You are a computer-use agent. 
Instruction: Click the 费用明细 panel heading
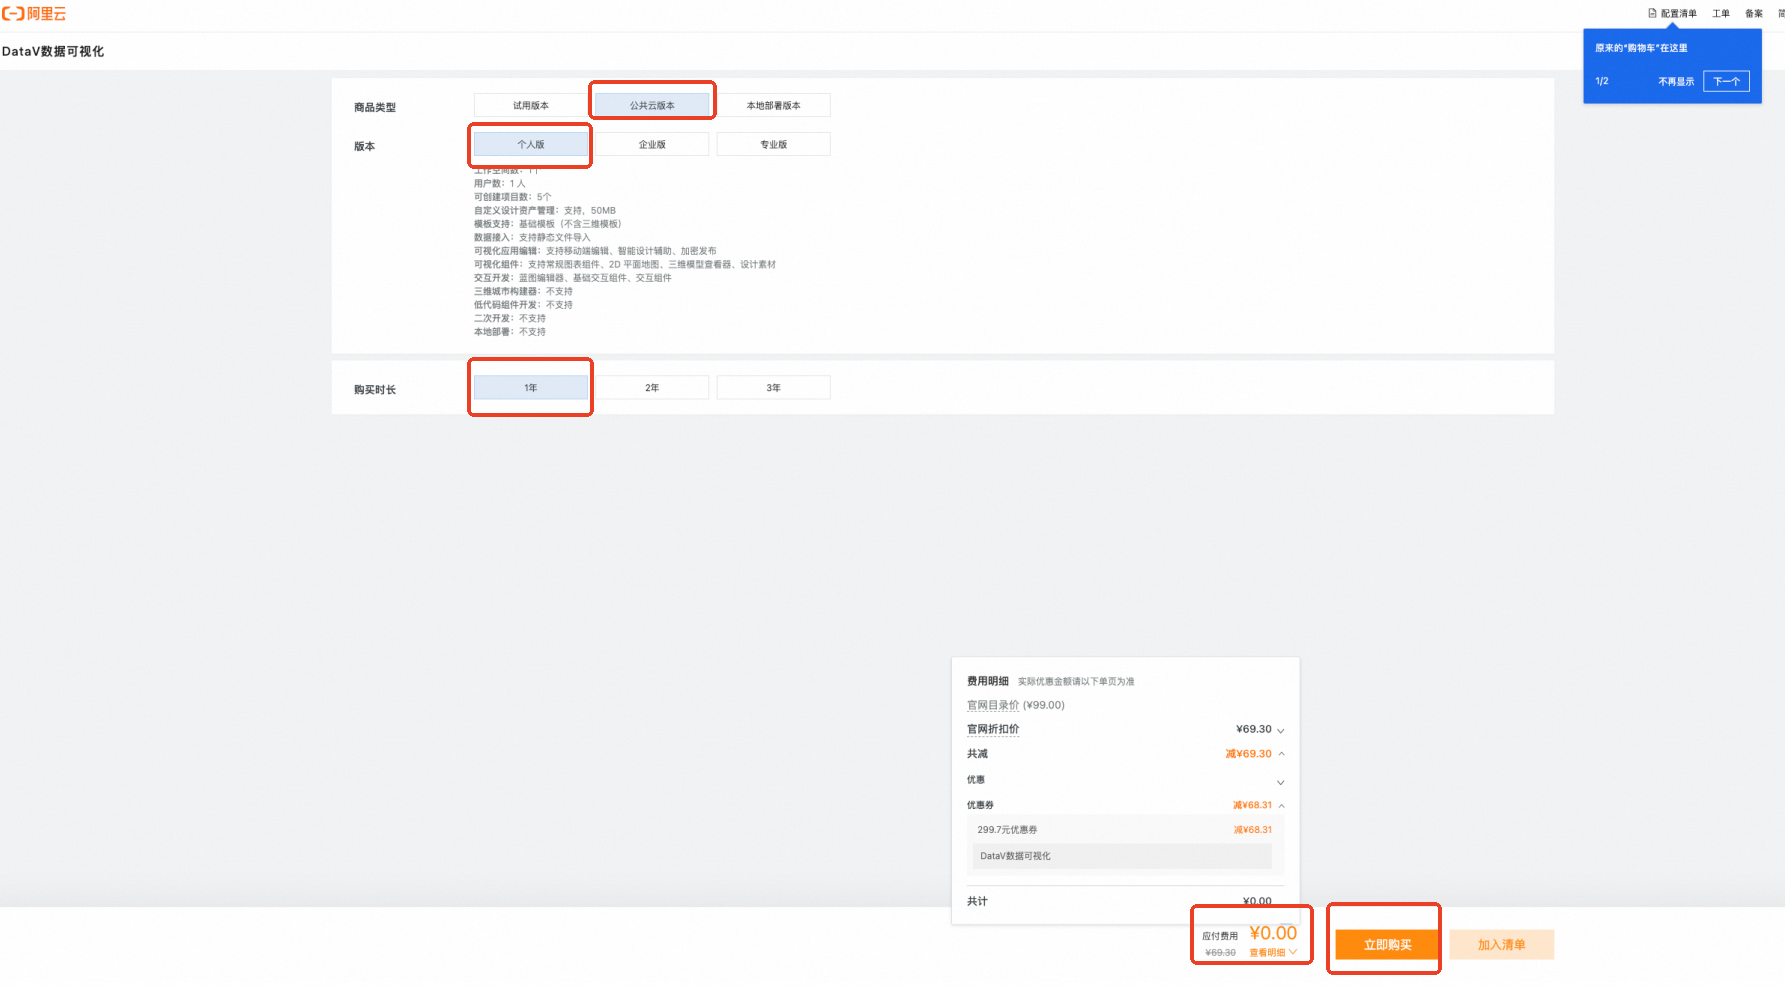(x=988, y=681)
